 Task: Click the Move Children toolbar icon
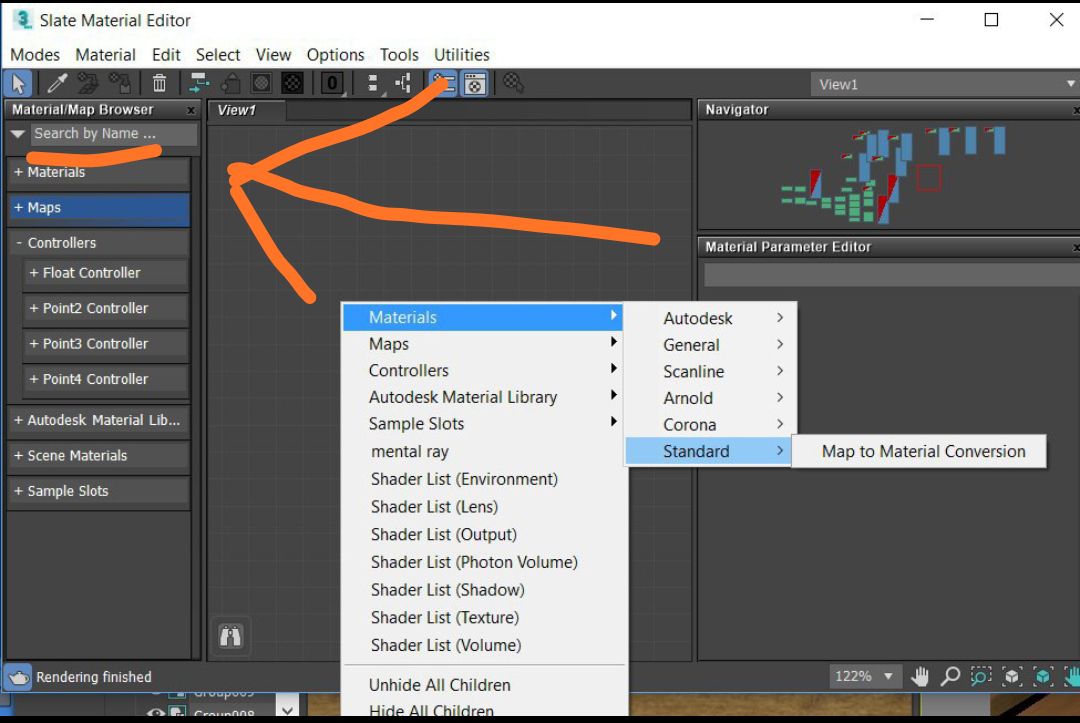(x=198, y=84)
